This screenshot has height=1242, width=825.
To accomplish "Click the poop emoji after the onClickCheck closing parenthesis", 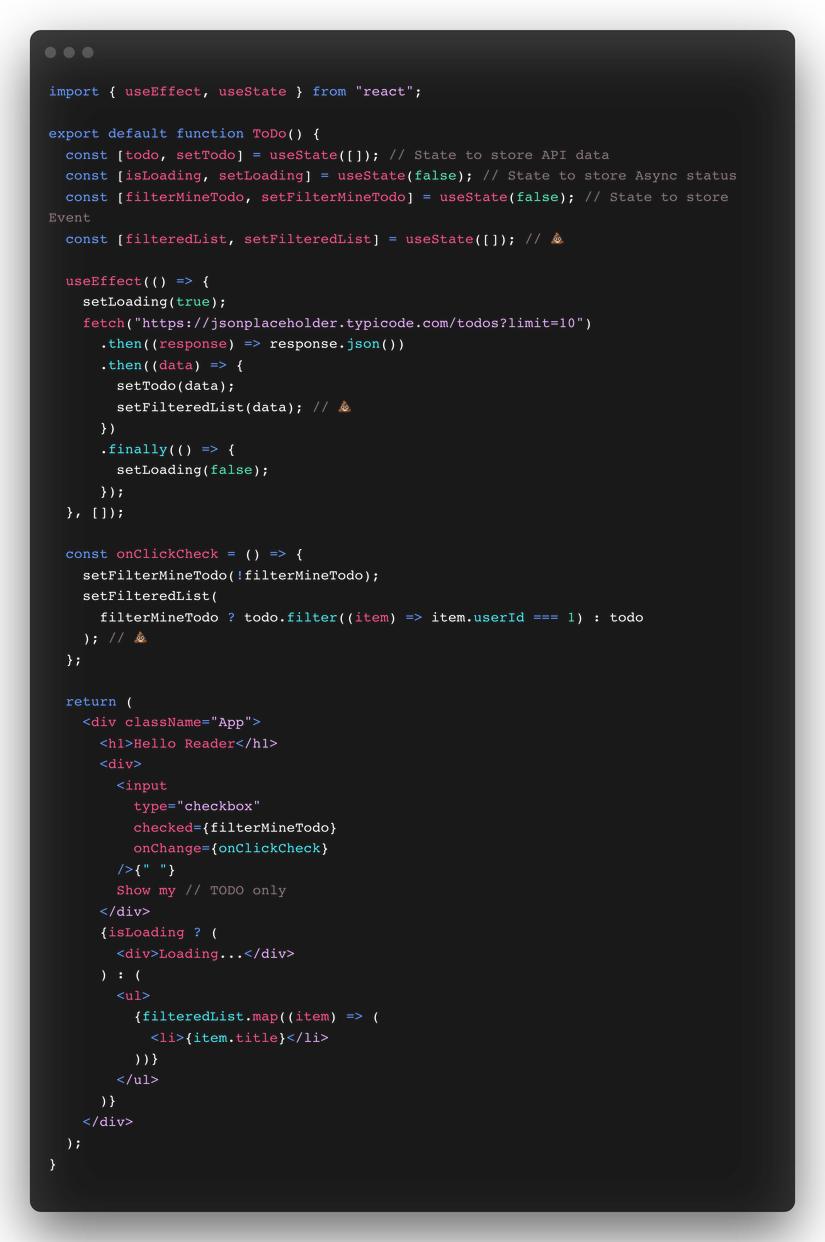I will (x=140, y=637).
